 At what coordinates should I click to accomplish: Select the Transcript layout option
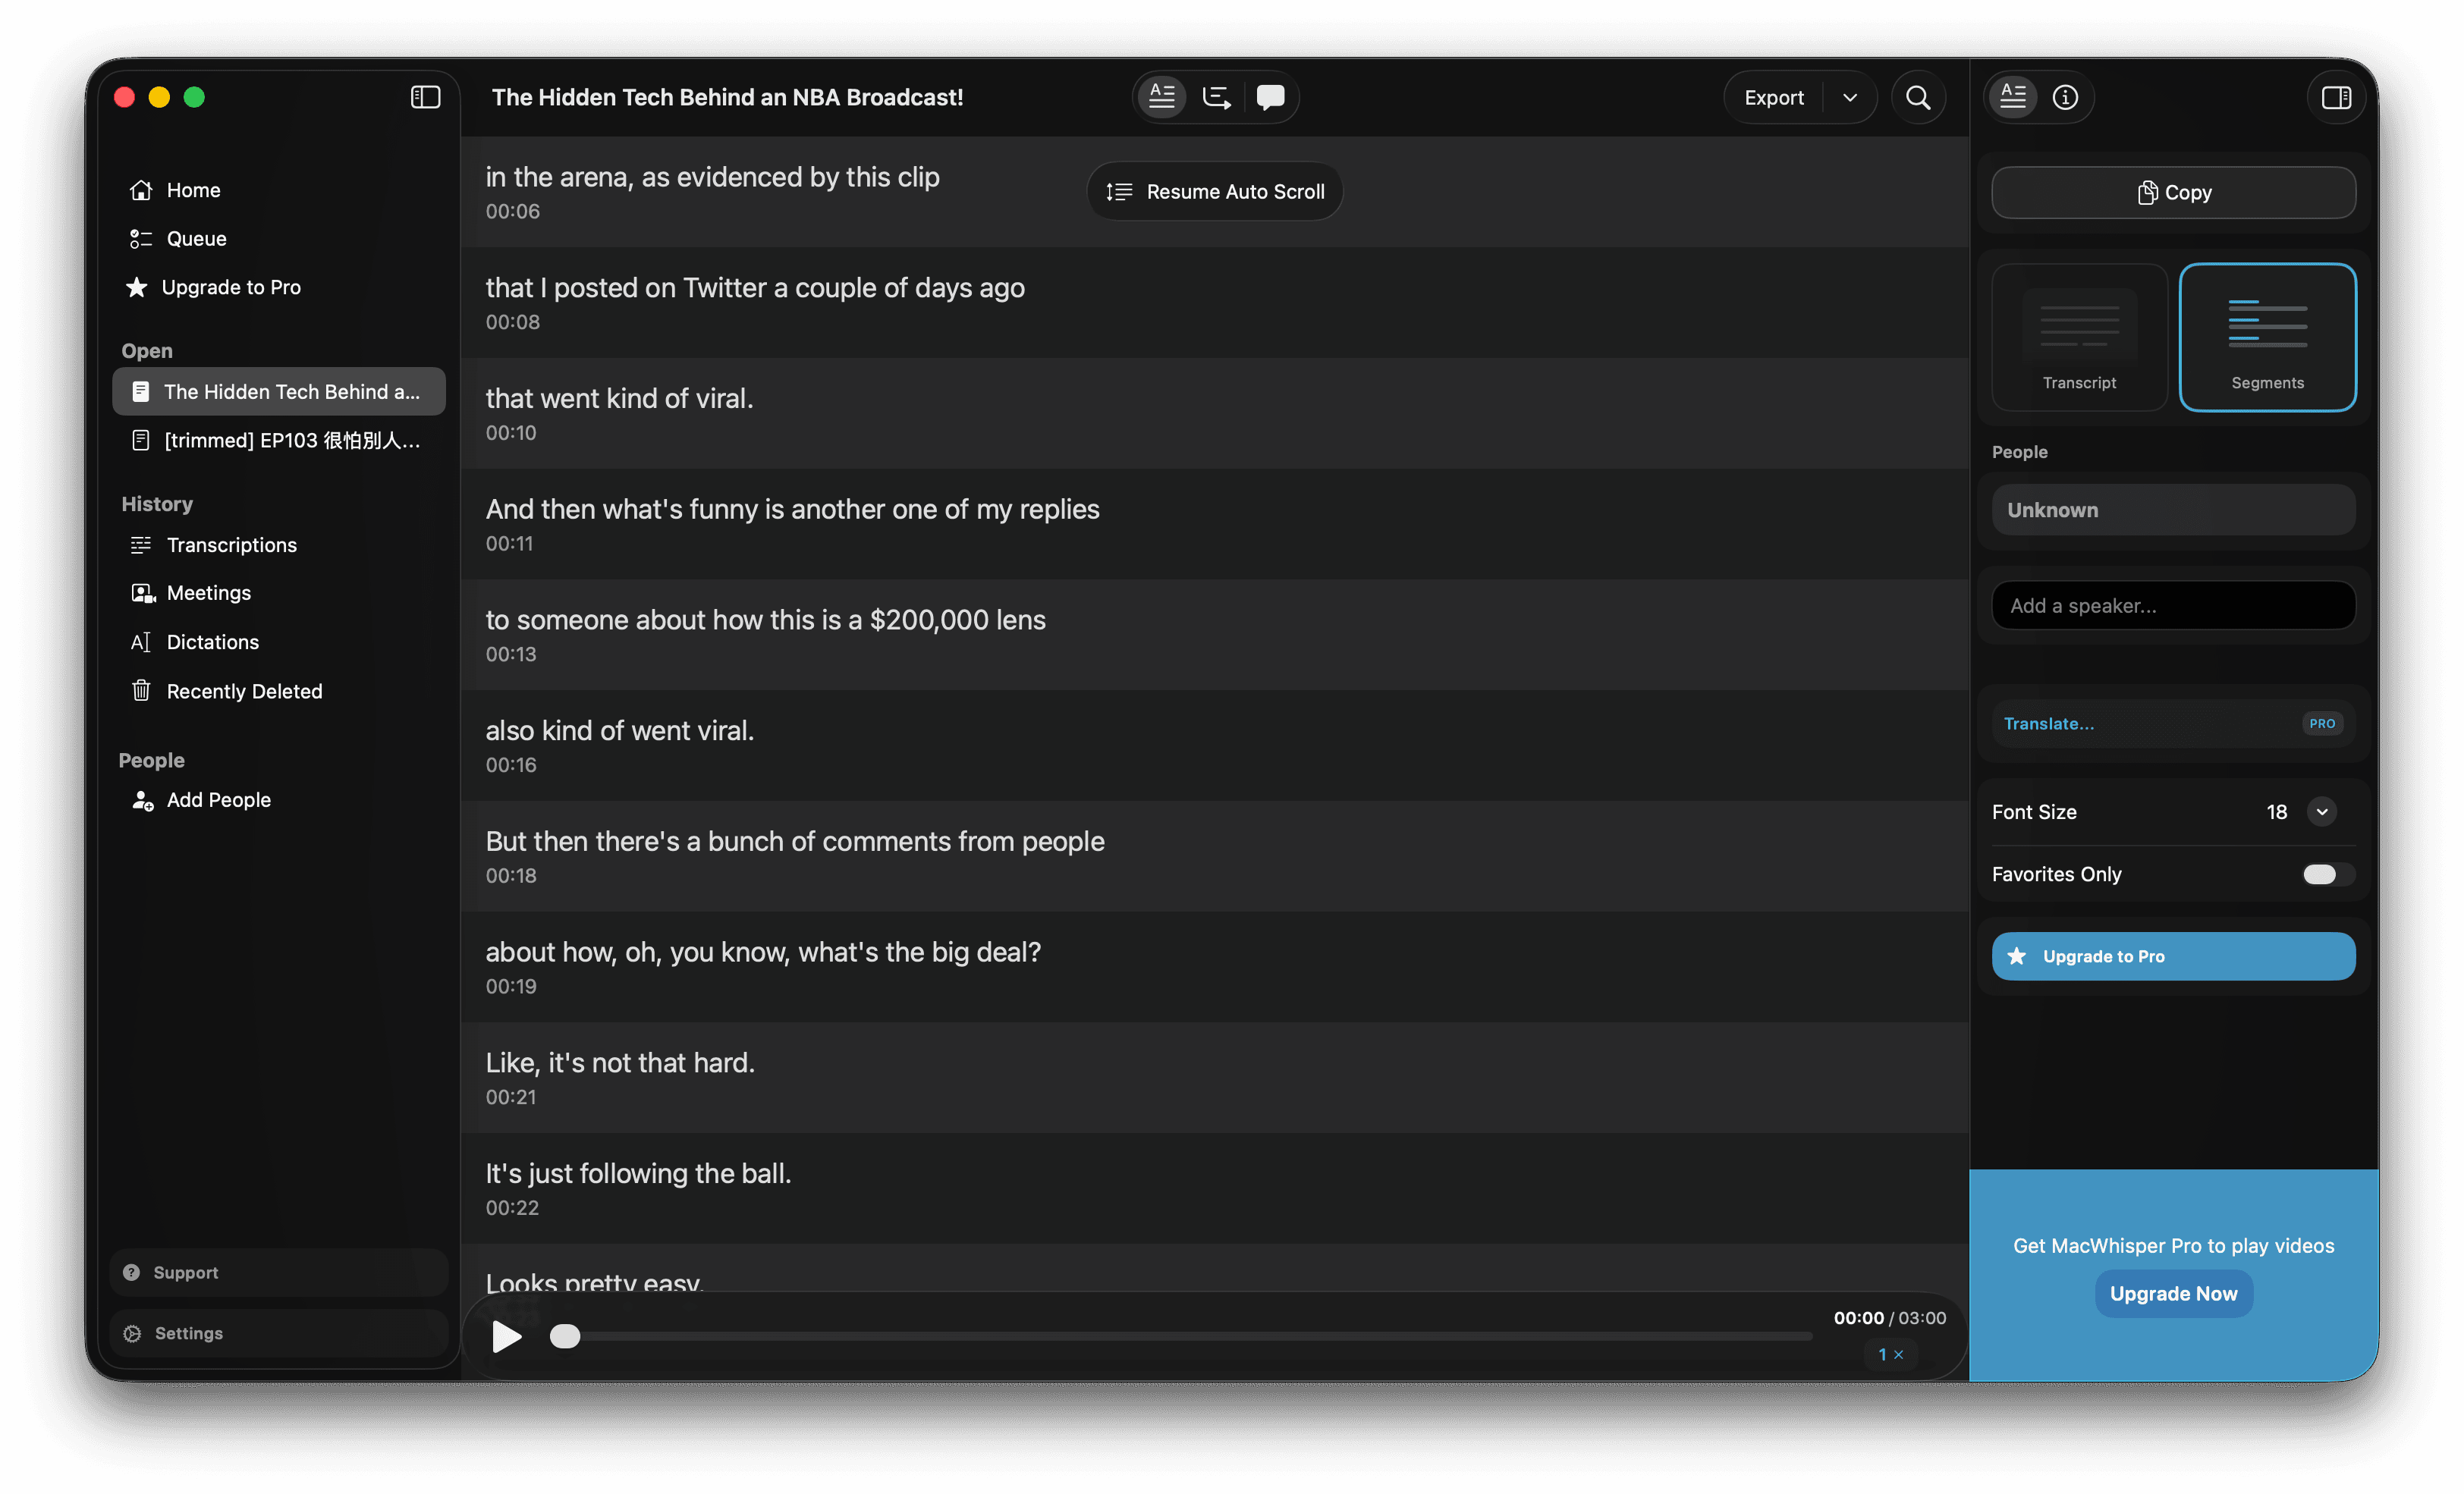2079,337
